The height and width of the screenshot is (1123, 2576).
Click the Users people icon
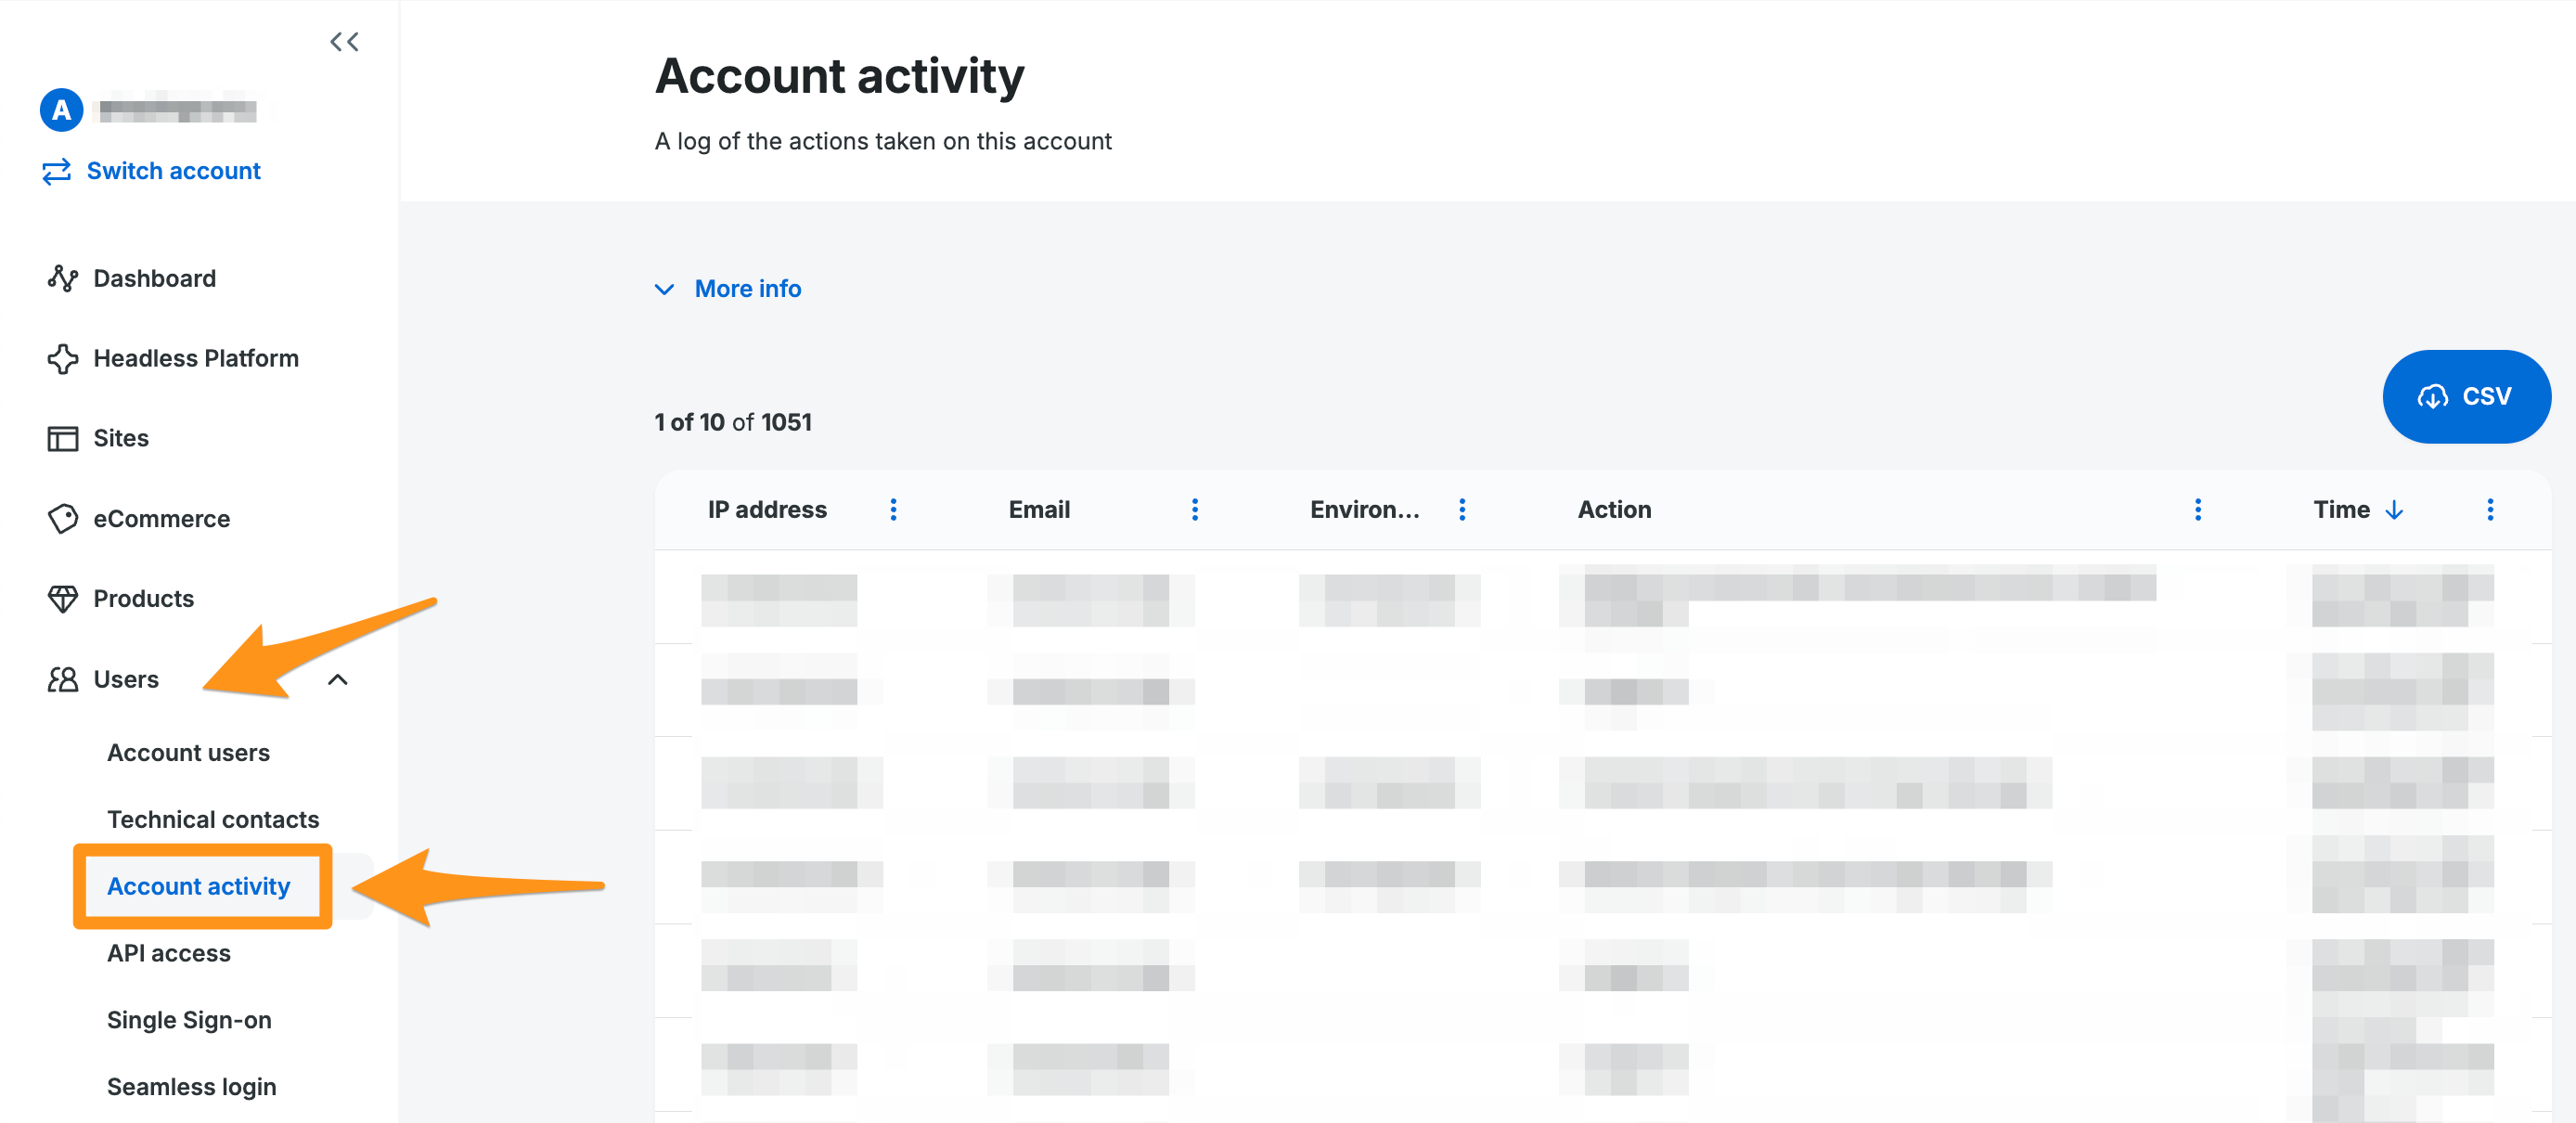(x=62, y=679)
